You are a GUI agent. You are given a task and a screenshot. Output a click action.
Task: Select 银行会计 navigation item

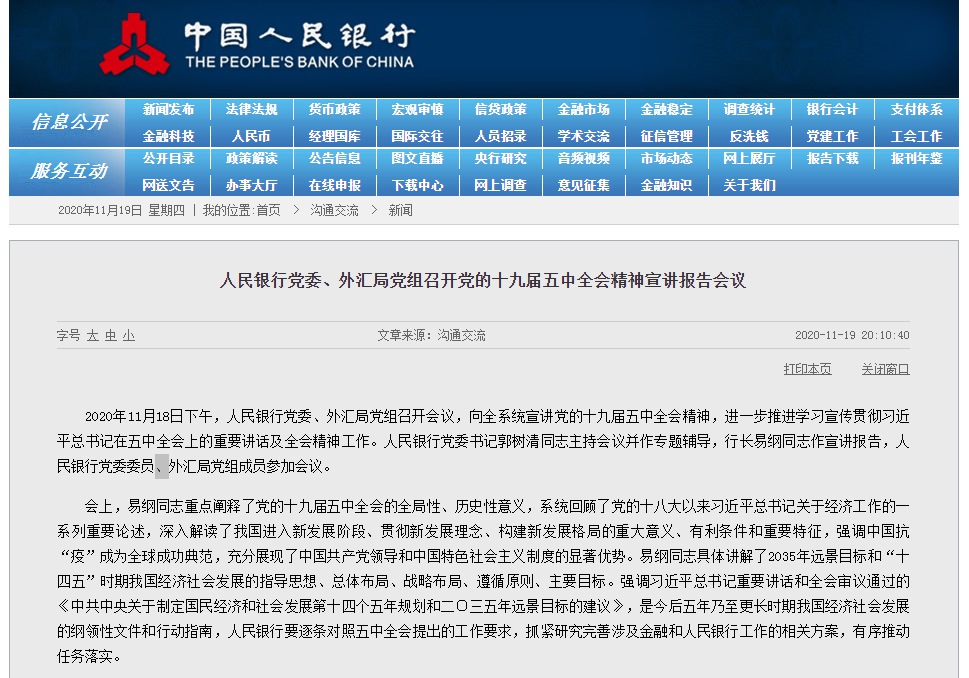832,109
